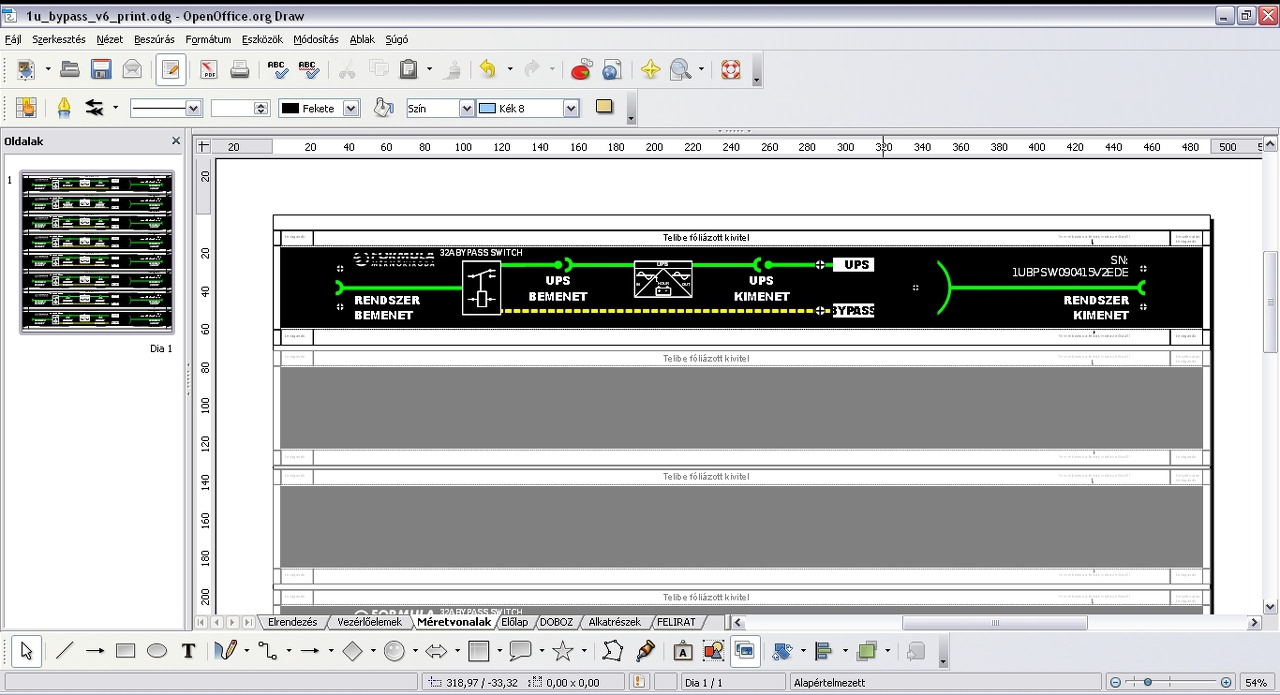1280x695 pixels.
Task: Insert a chart
Action: [x=581, y=69]
